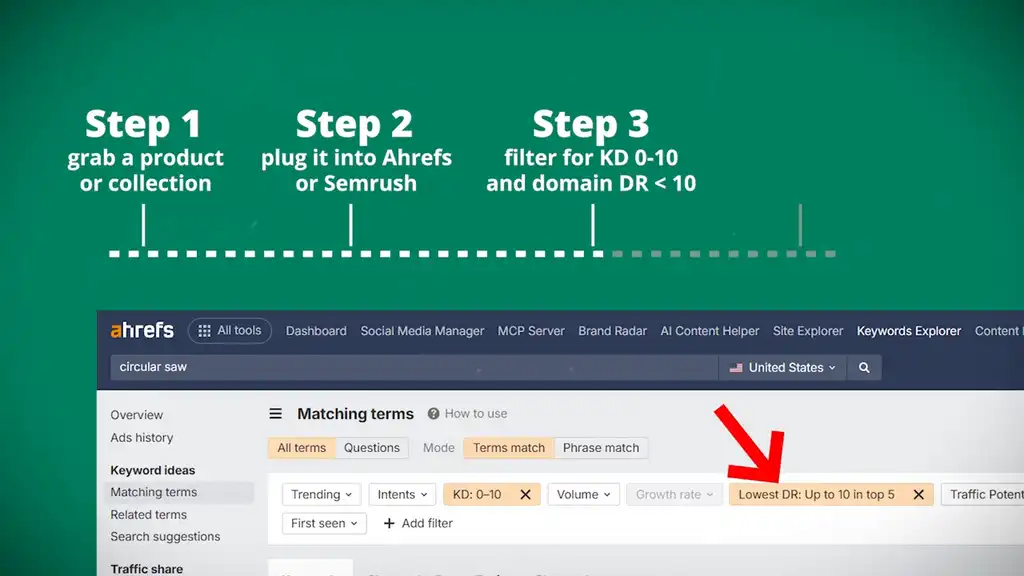Open Social Media Manager
This screenshot has width=1024, height=576.
tap(422, 331)
